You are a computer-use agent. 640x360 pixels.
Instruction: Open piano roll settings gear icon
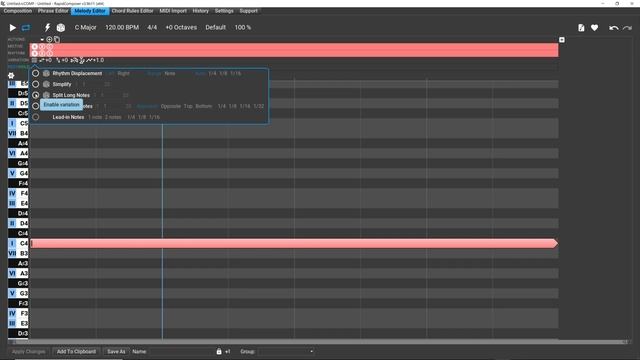[11, 76]
